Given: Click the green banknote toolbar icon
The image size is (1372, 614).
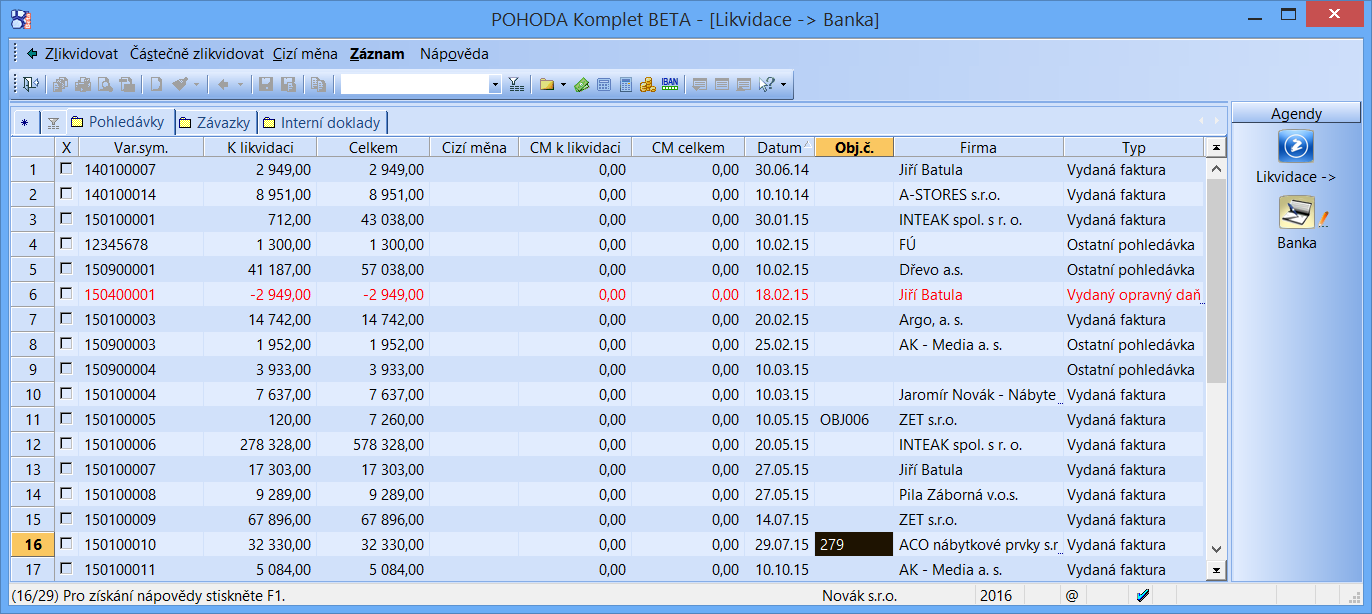Looking at the screenshot, I should click(582, 85).
